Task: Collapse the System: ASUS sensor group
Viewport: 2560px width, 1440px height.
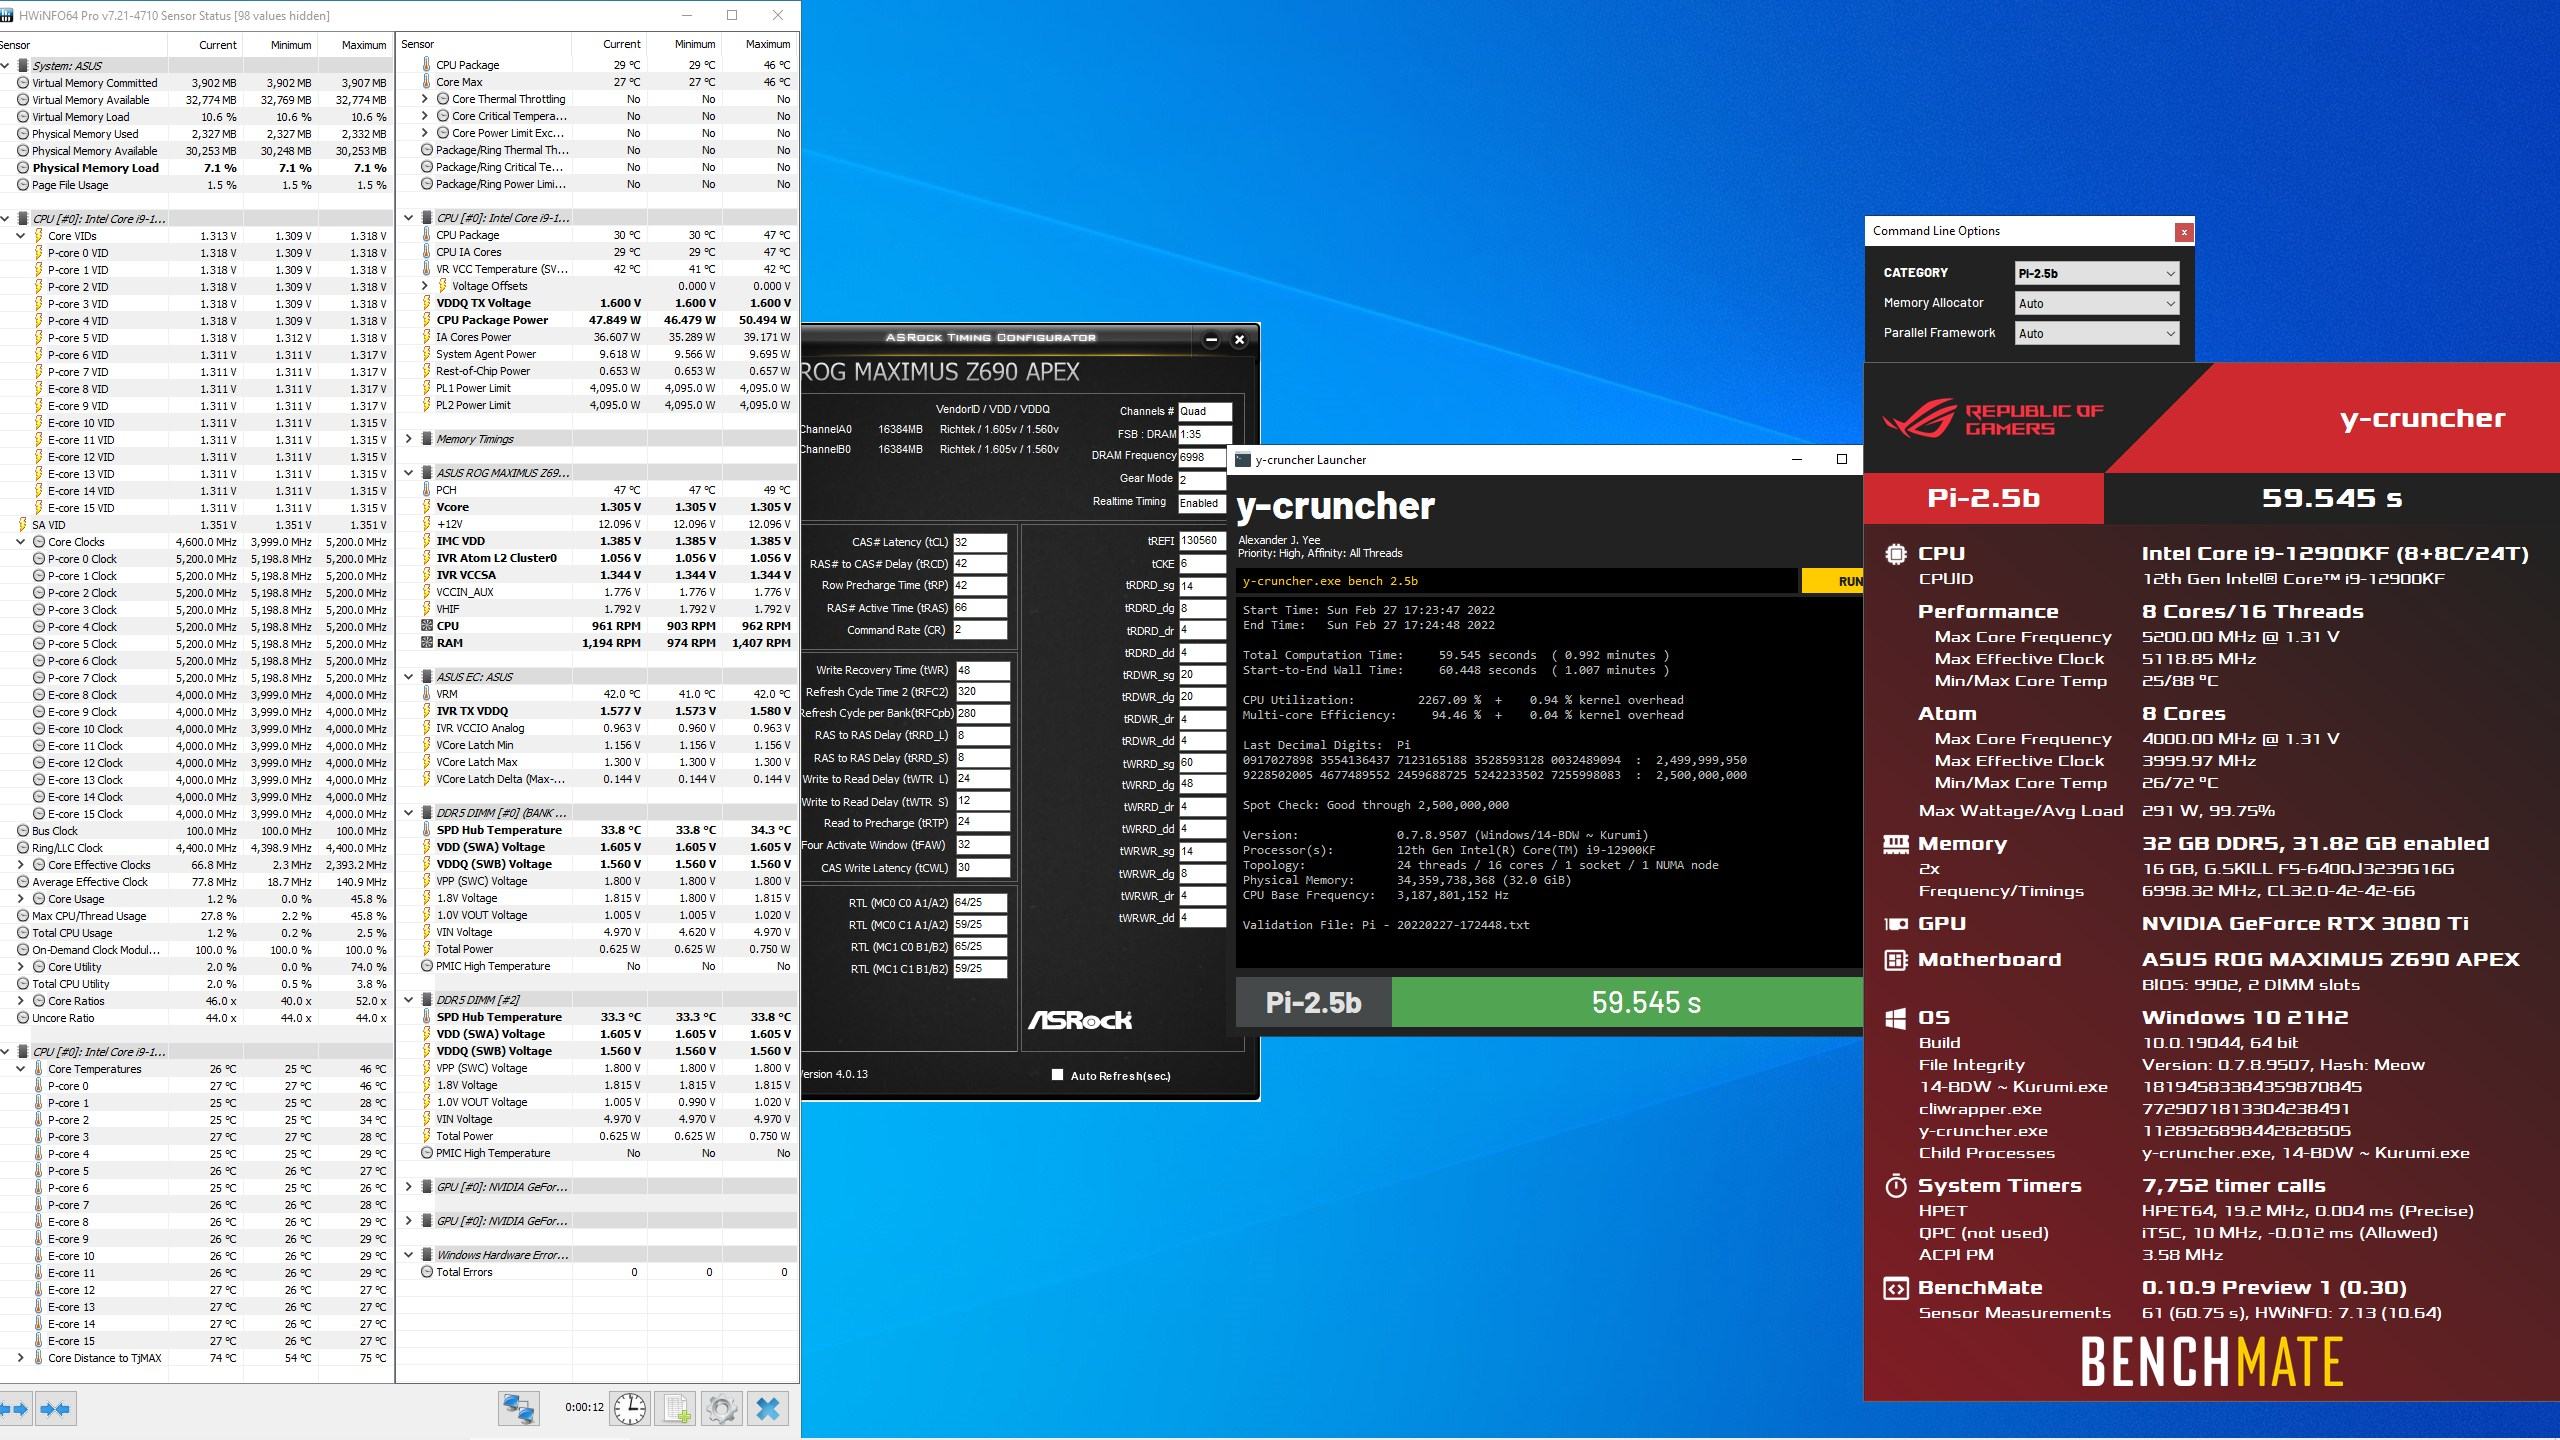Action: (x=5, y=66)
